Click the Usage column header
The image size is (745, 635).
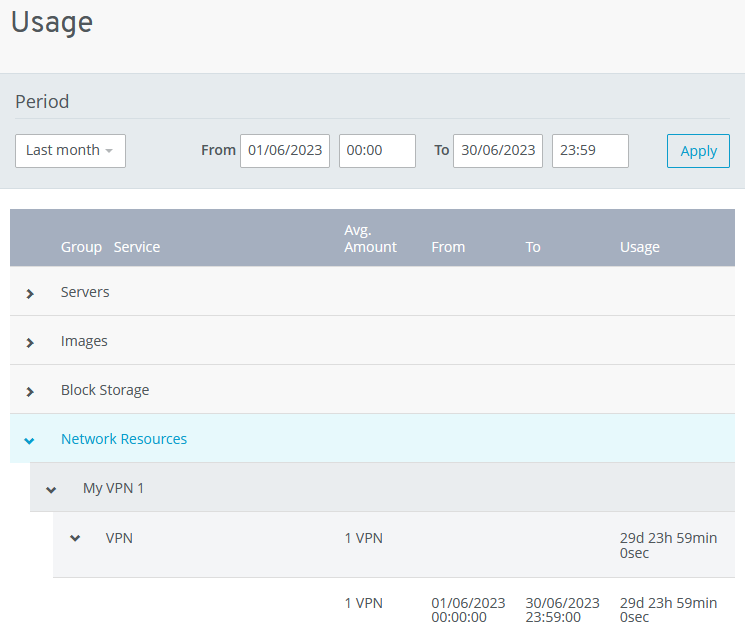tap(640, 247)
